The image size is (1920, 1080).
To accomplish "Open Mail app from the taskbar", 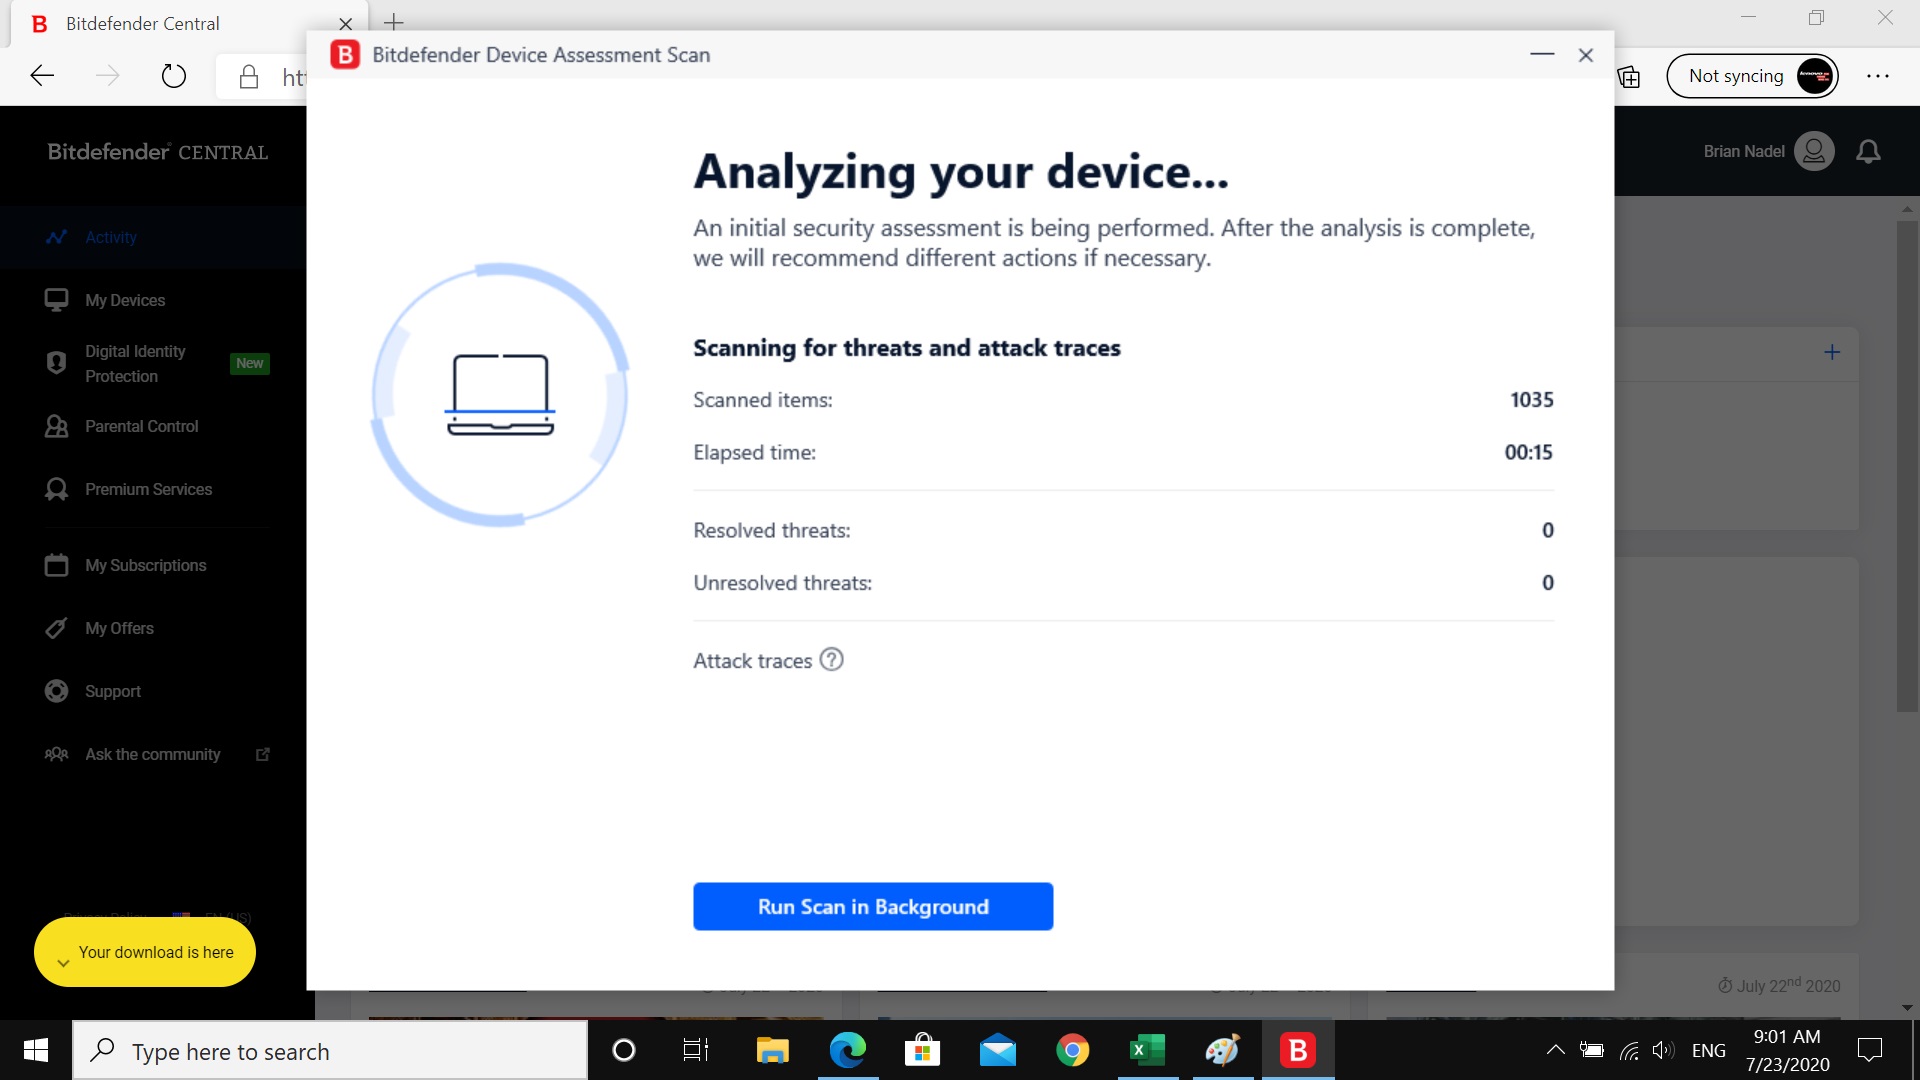I will pyautogui.click(x=997, y=1050).
